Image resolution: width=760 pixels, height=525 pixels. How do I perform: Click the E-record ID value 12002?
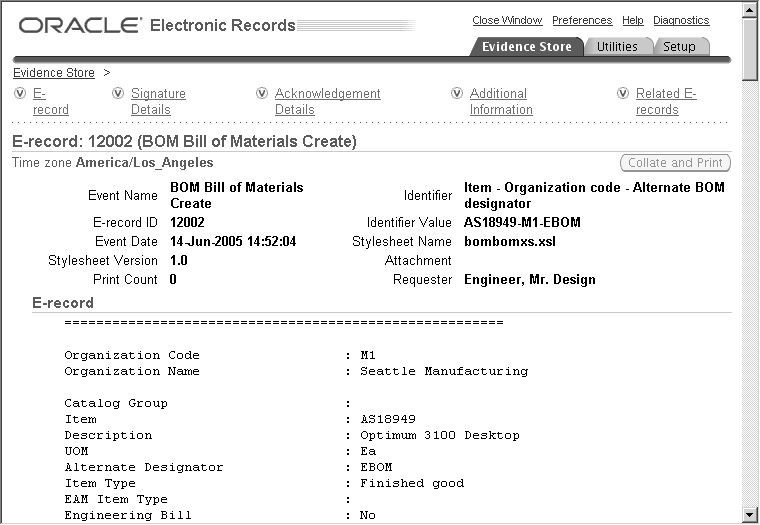pos(187,223)
